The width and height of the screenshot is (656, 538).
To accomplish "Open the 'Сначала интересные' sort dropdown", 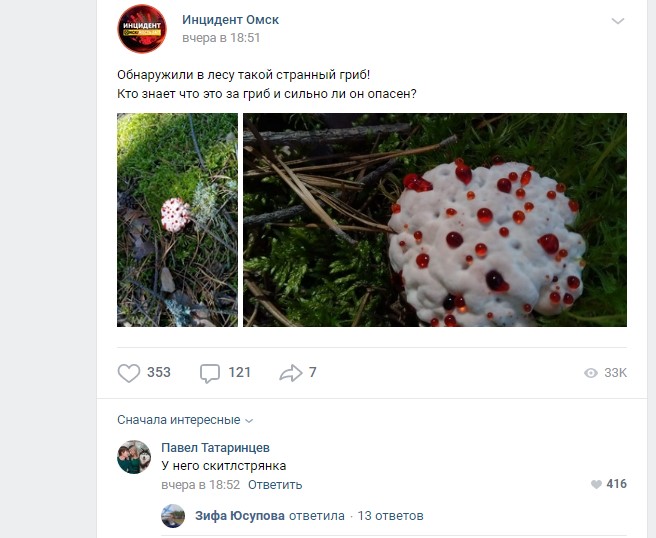I will (x=185, y=420).
